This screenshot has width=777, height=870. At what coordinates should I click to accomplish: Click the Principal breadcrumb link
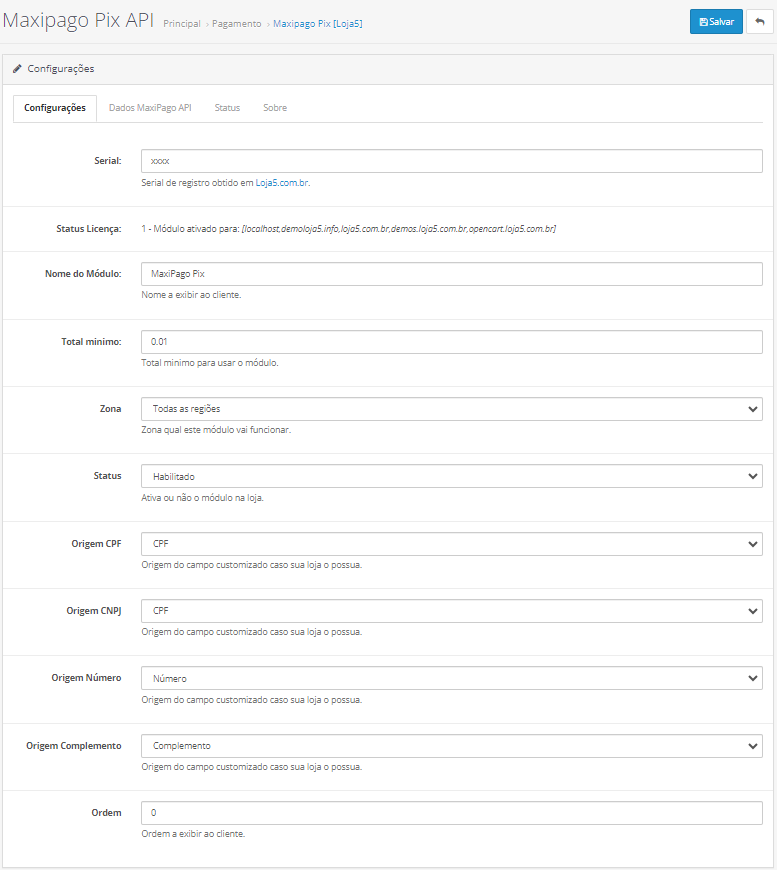point(181,23)
